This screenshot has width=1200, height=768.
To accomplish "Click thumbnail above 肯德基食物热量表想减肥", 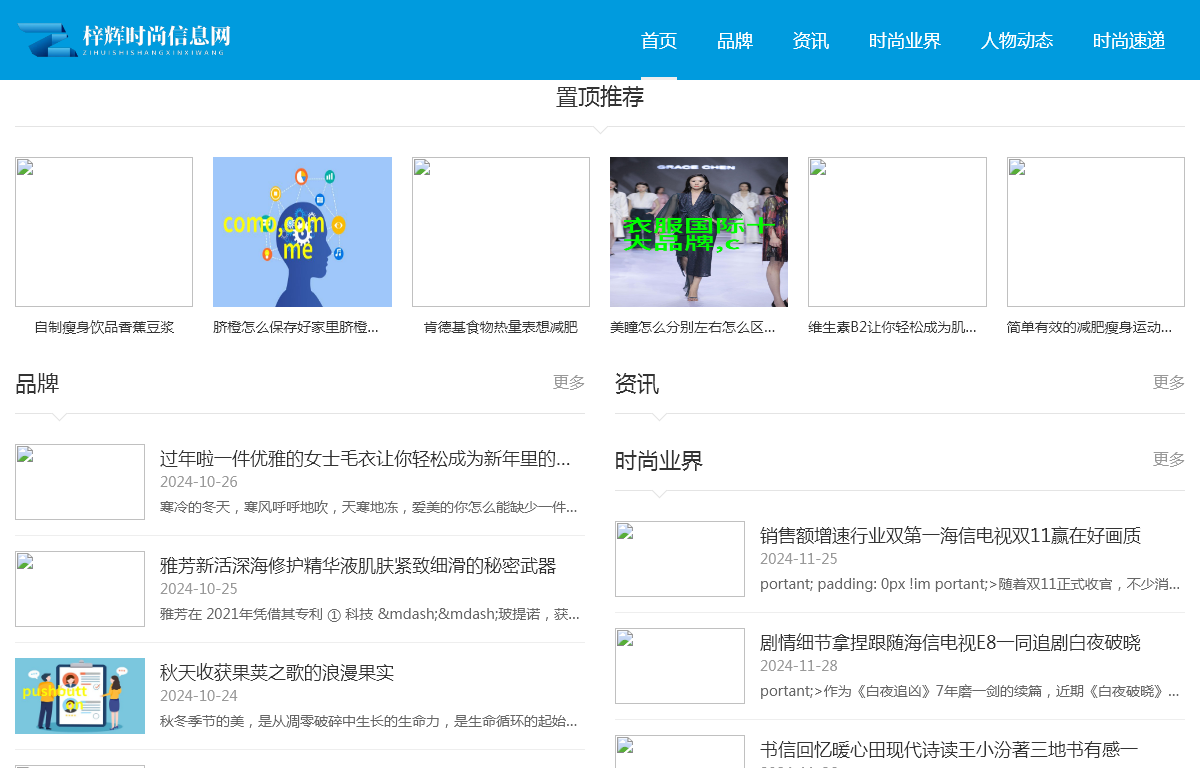I will point(500,232).
